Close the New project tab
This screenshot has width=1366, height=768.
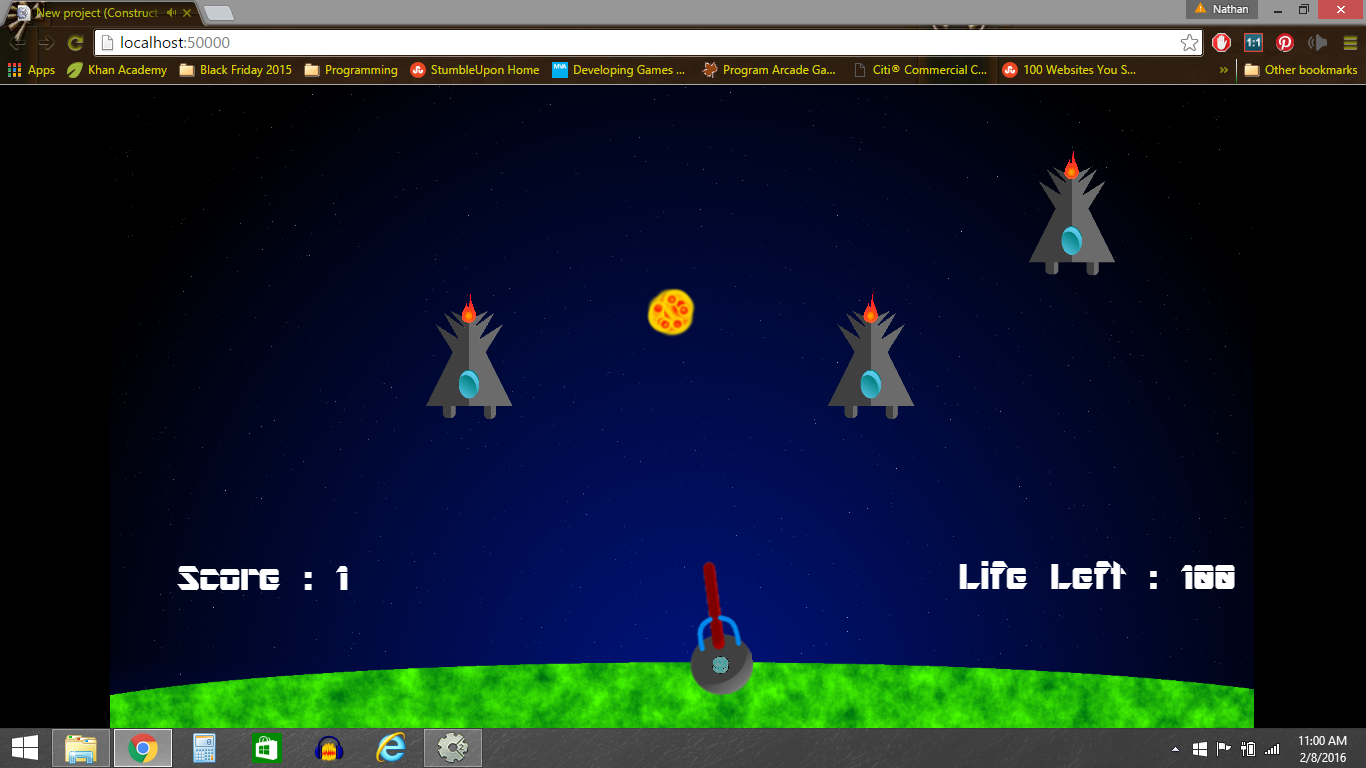coord(187,13)
